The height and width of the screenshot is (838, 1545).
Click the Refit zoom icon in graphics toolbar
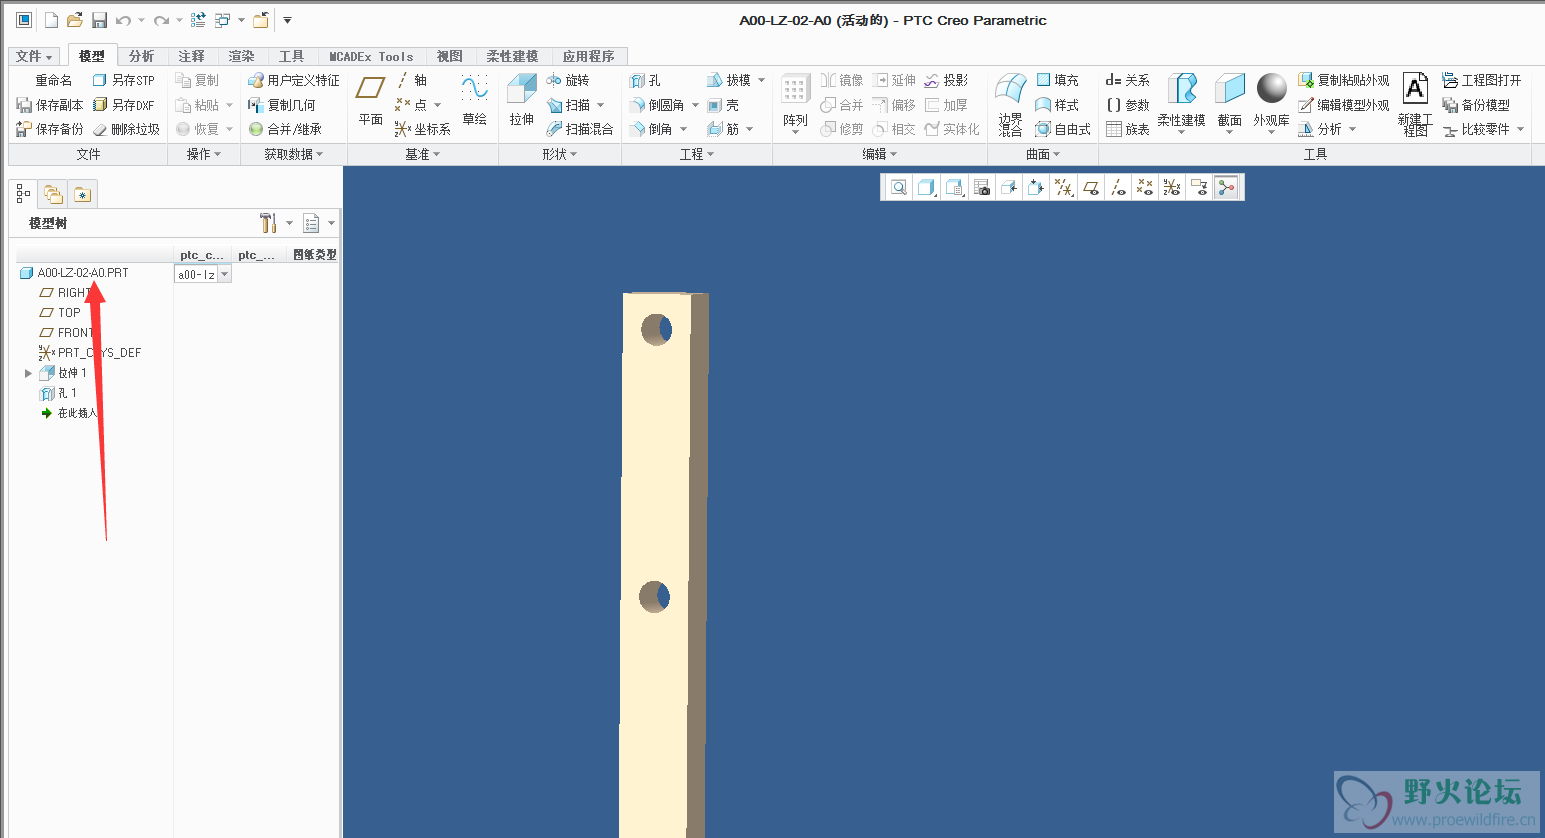(899, 187)
